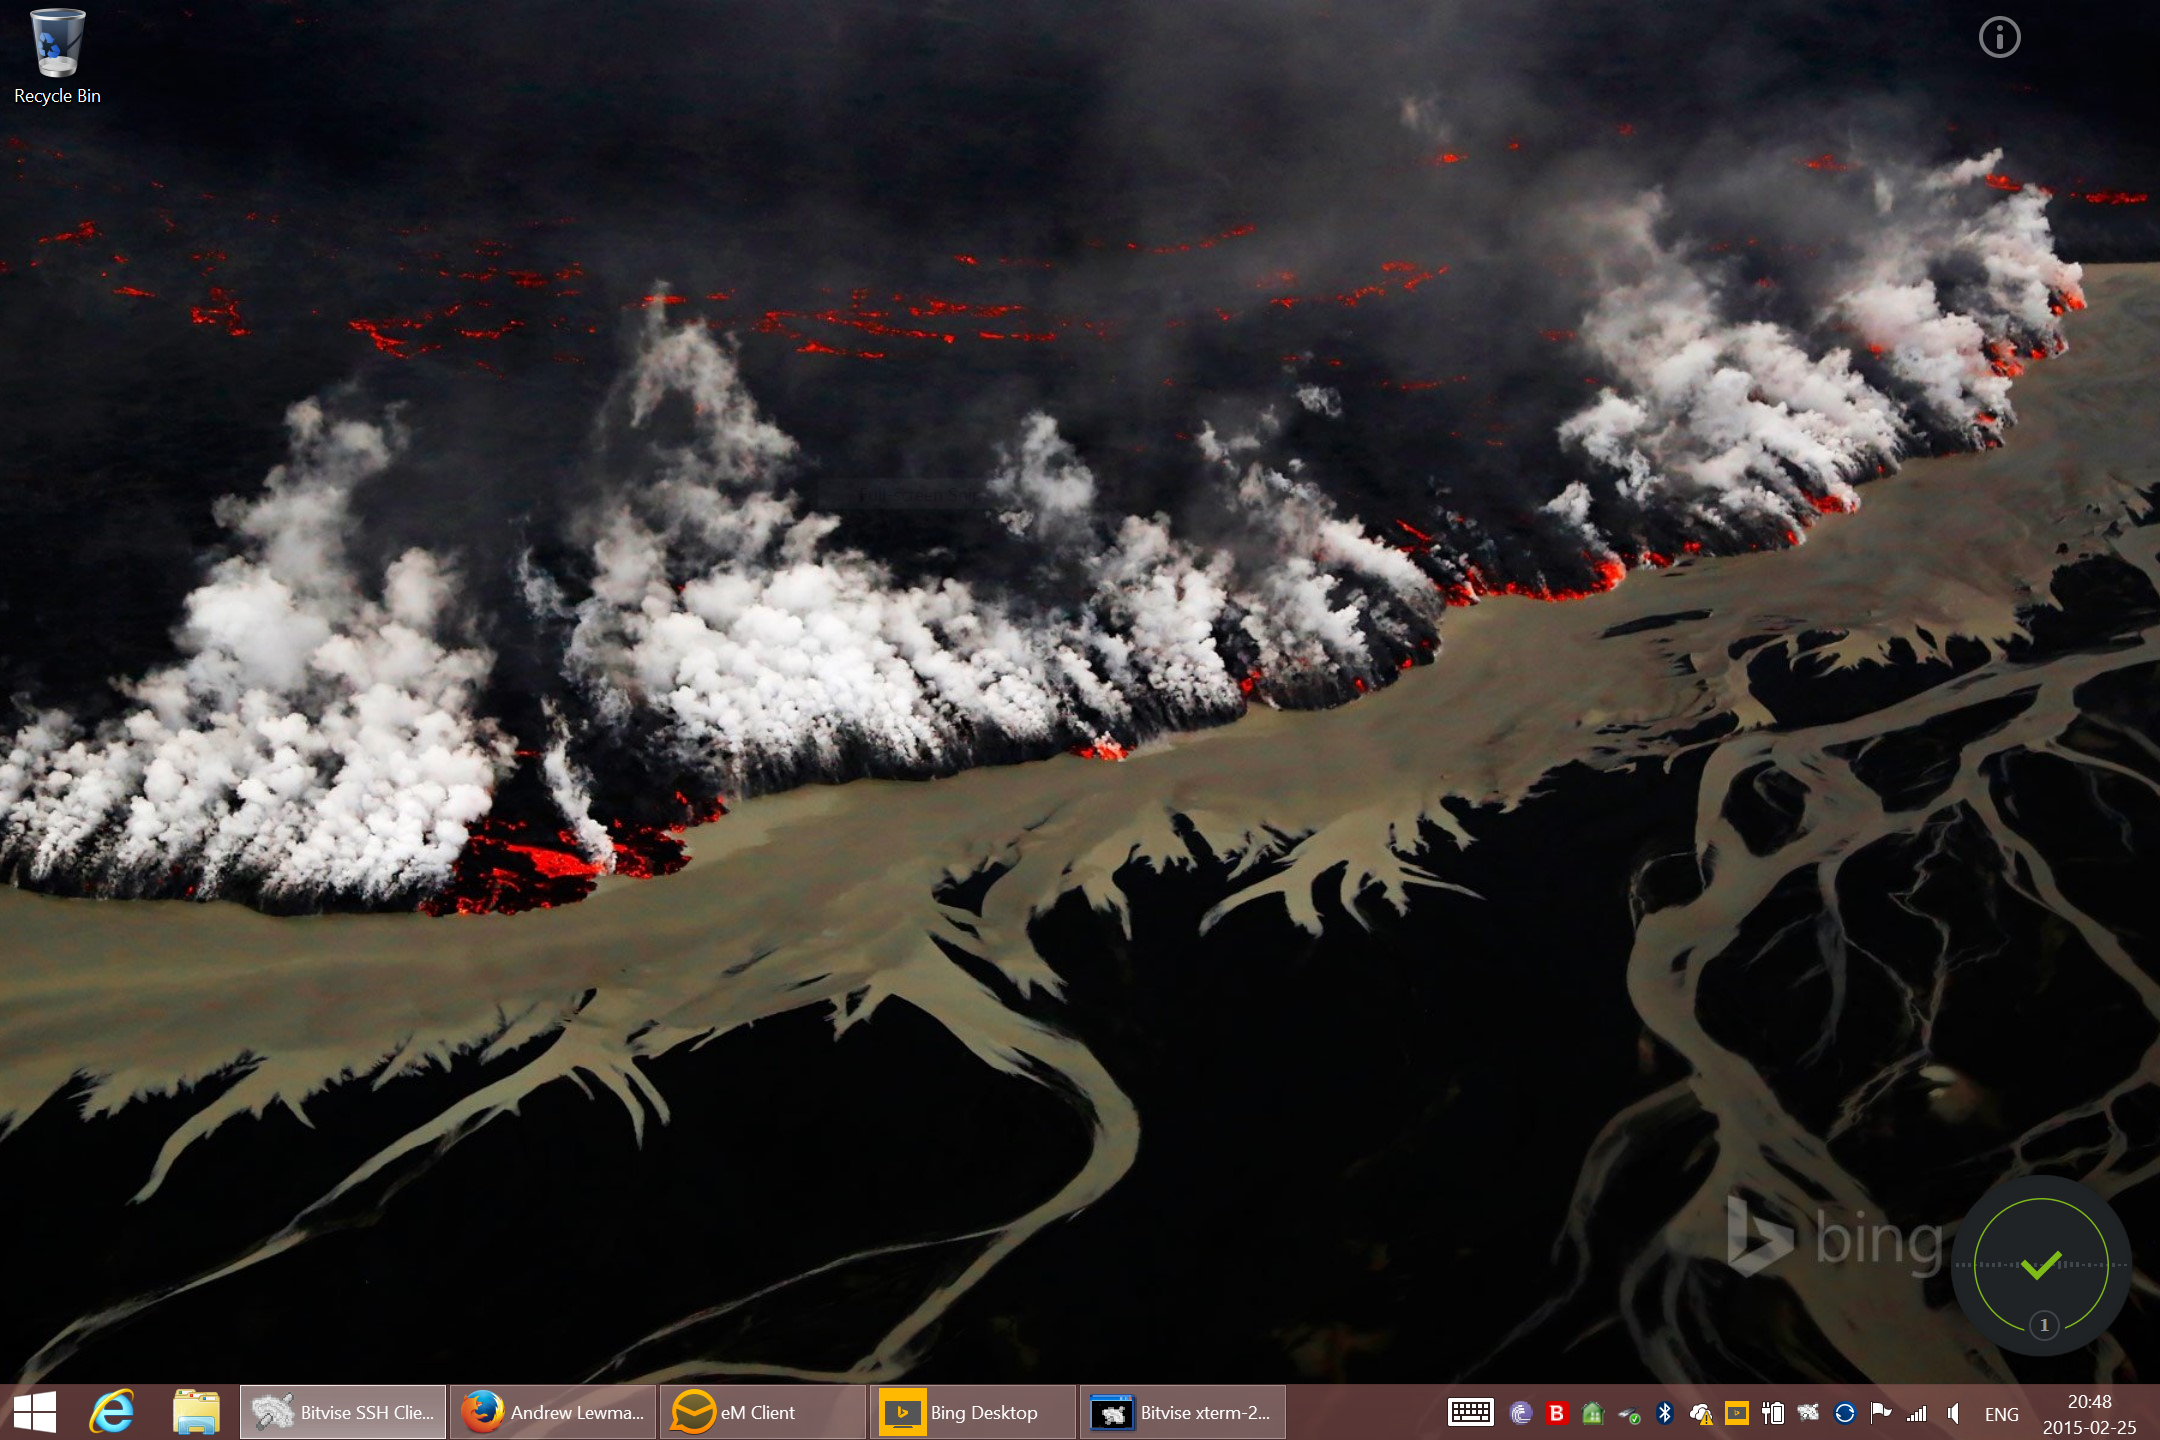This screenshot has width=2160, height=1440.
Task: Open the Action Center flag icon
Action: click(1880, 1412)
